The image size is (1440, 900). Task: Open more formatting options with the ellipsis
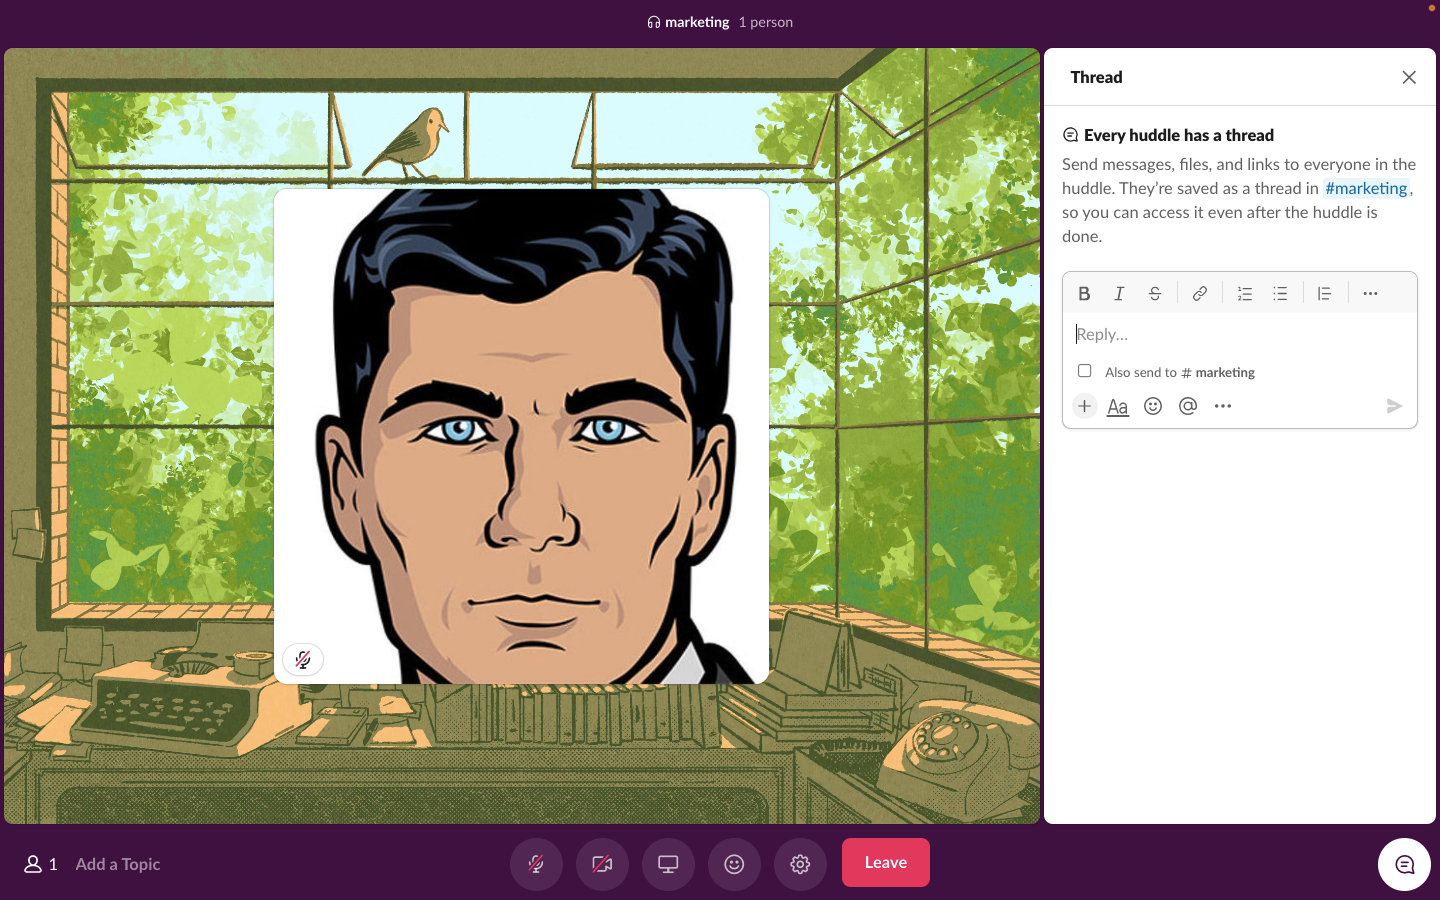coord(1370,293)
